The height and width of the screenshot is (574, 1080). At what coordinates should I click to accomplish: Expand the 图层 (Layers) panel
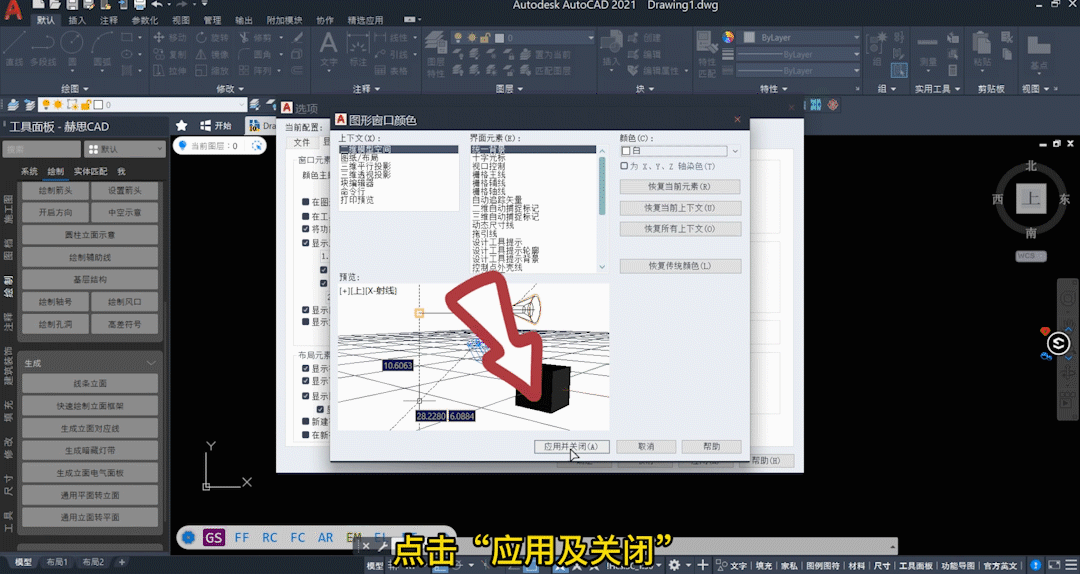[508, 88]
